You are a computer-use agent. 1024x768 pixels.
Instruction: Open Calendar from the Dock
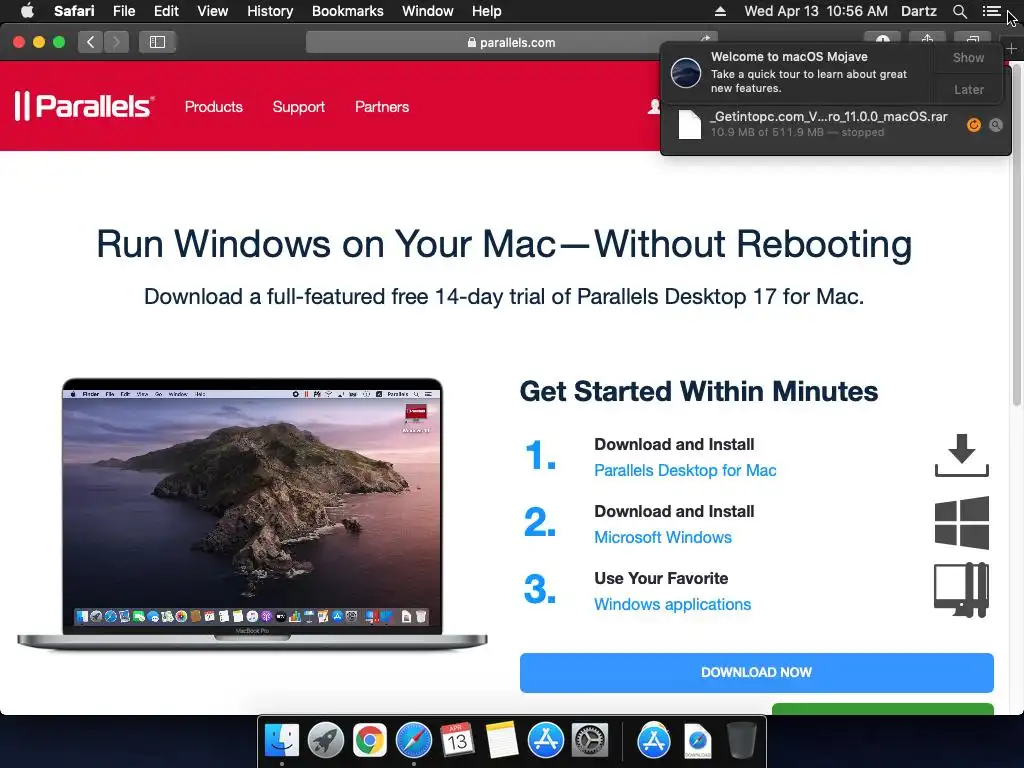[x=457, y=741]
